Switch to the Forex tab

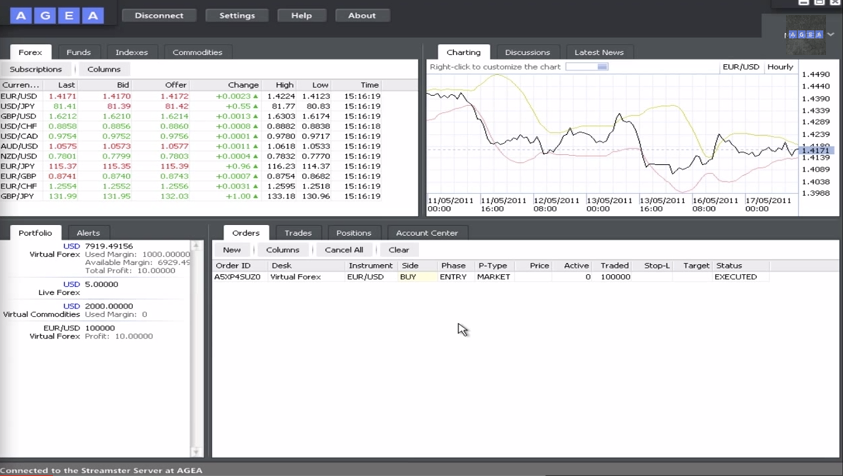(x=30, y=52)
